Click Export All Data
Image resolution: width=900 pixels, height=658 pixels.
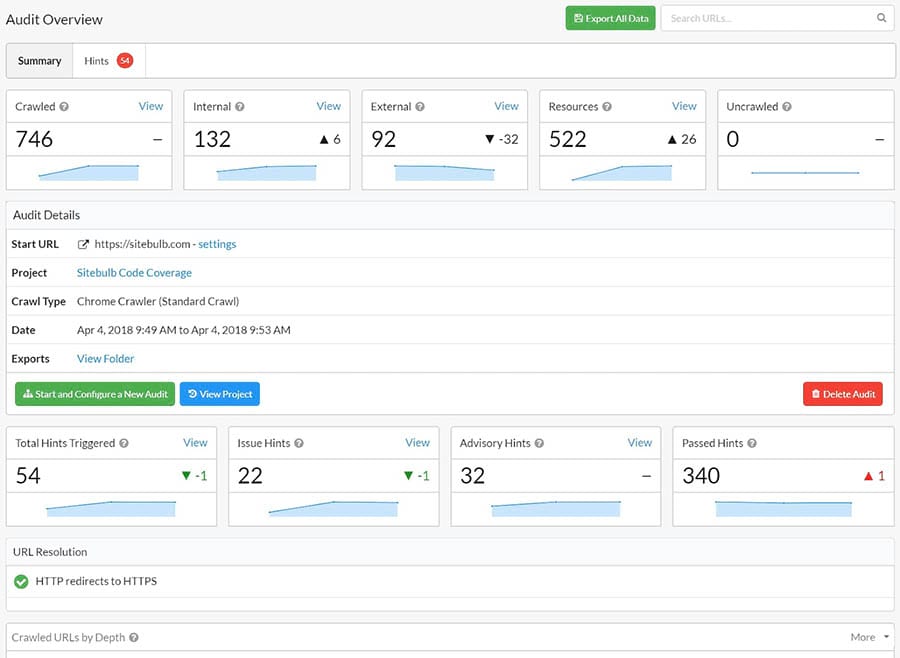pos(610,17)
